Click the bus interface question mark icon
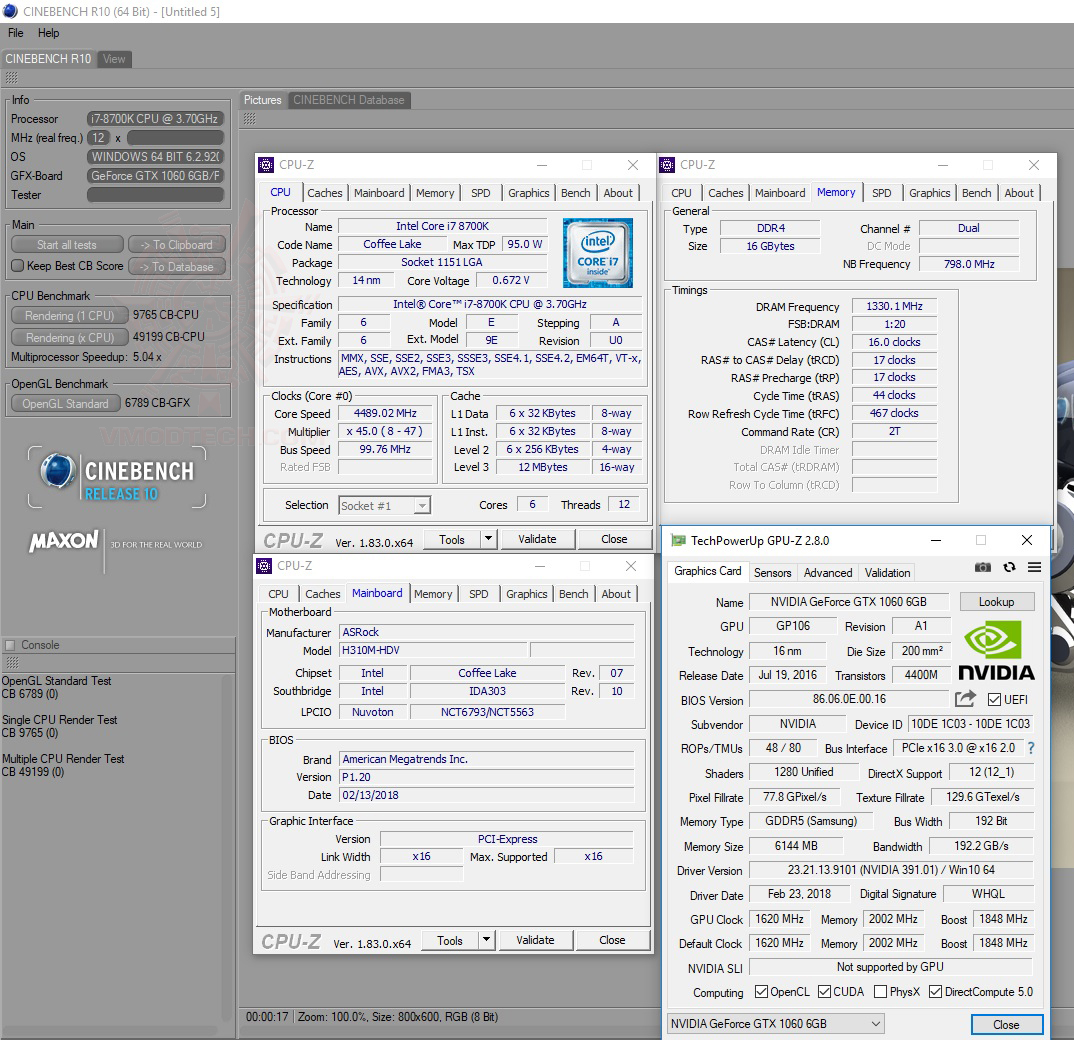The height and width of the screenshot is (1040, 1074). (1031, 748)
